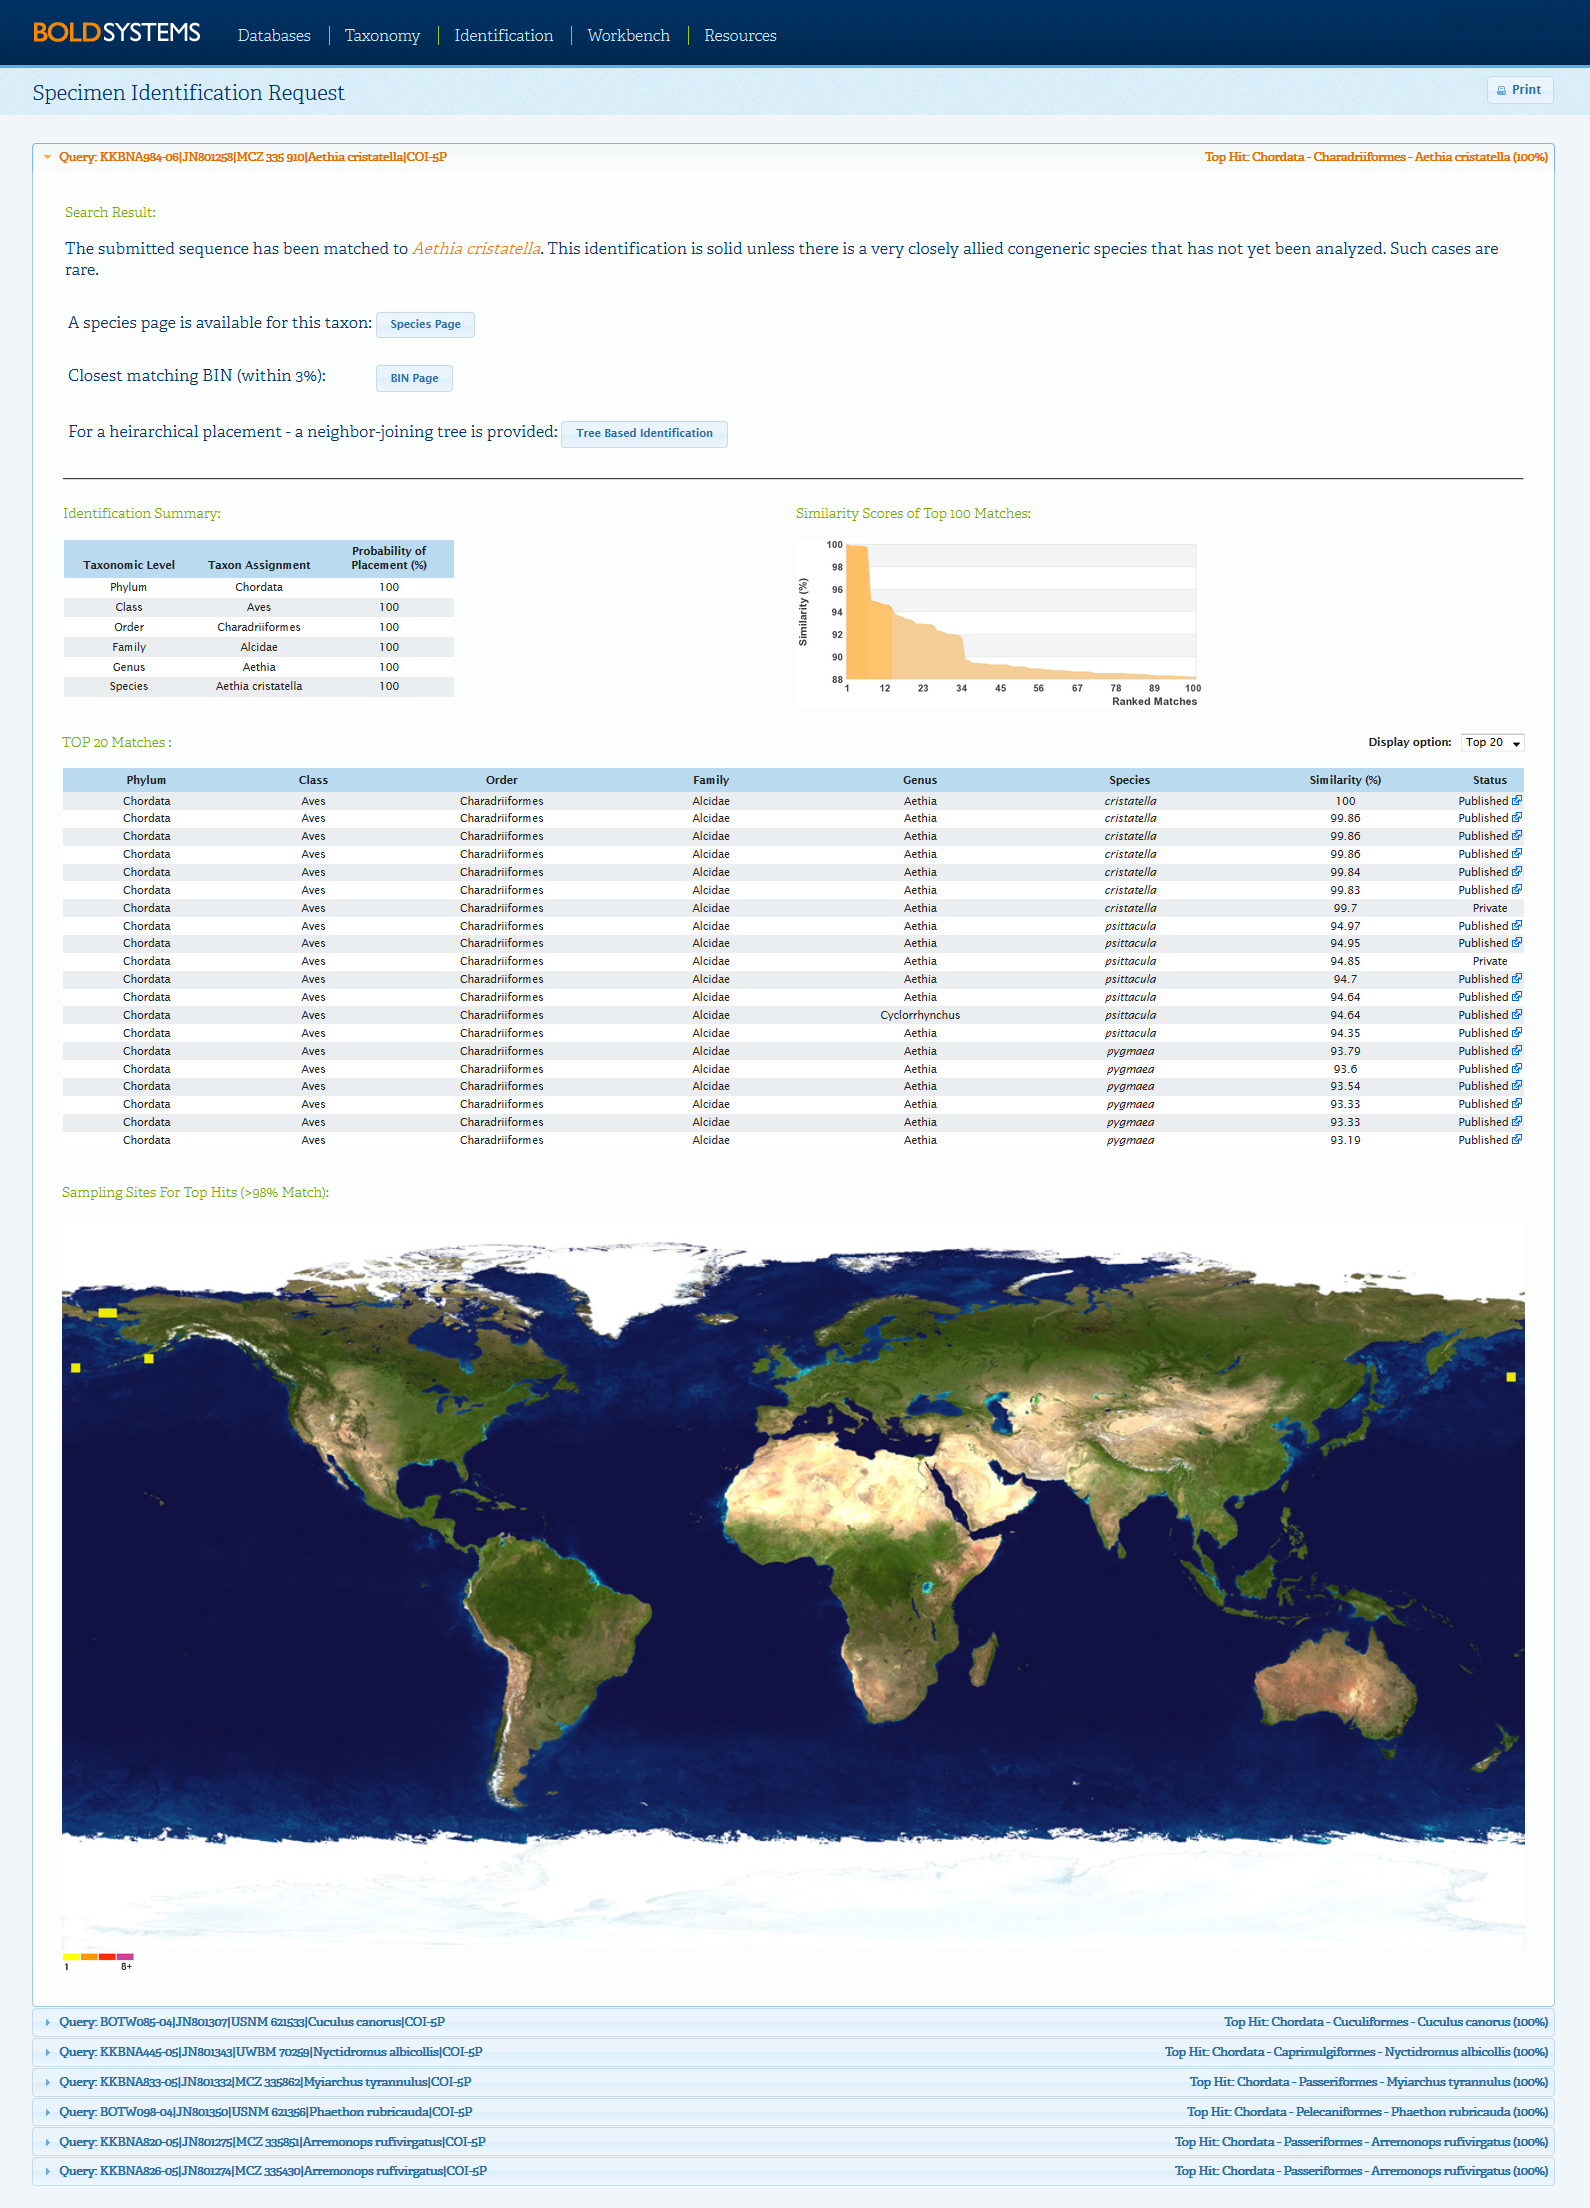This screenshot has height=2208, width=1590.
Task: Click the Cyclorrhynchus genus cell
Action: click(920, 1015)
